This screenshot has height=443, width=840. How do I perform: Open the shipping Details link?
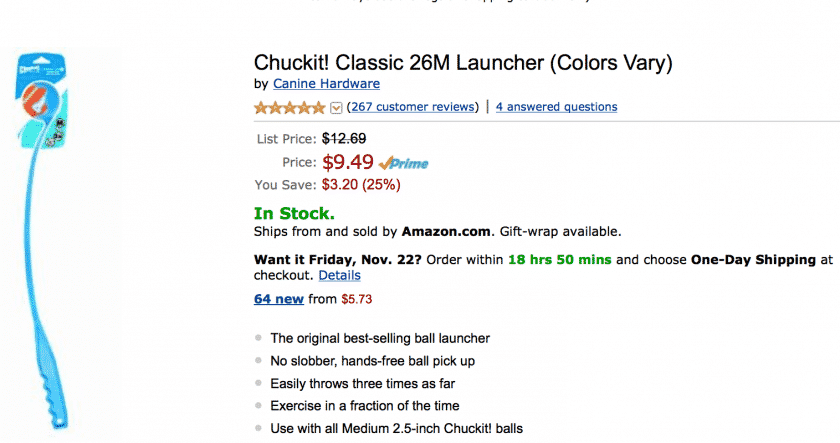(x=339, y=275)
